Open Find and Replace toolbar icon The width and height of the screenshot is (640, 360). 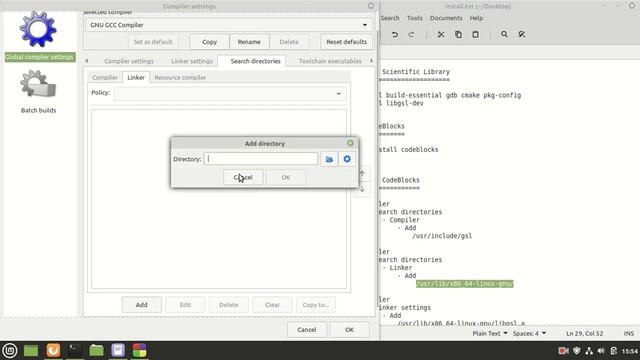tap(522, 35)
